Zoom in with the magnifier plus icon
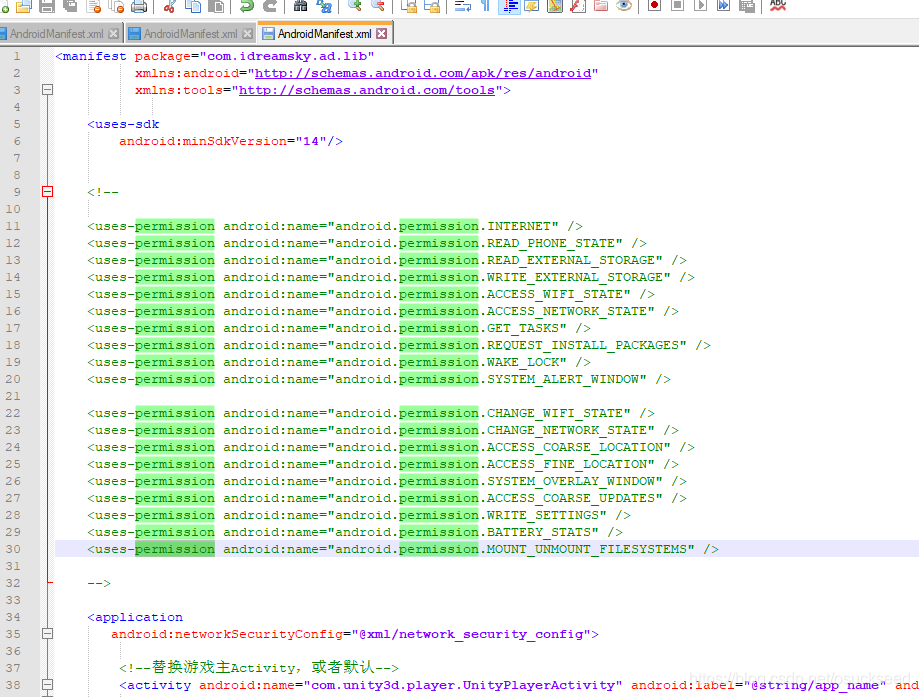The image size is (919, 697). pyautogui.click(x=355, y=6)
